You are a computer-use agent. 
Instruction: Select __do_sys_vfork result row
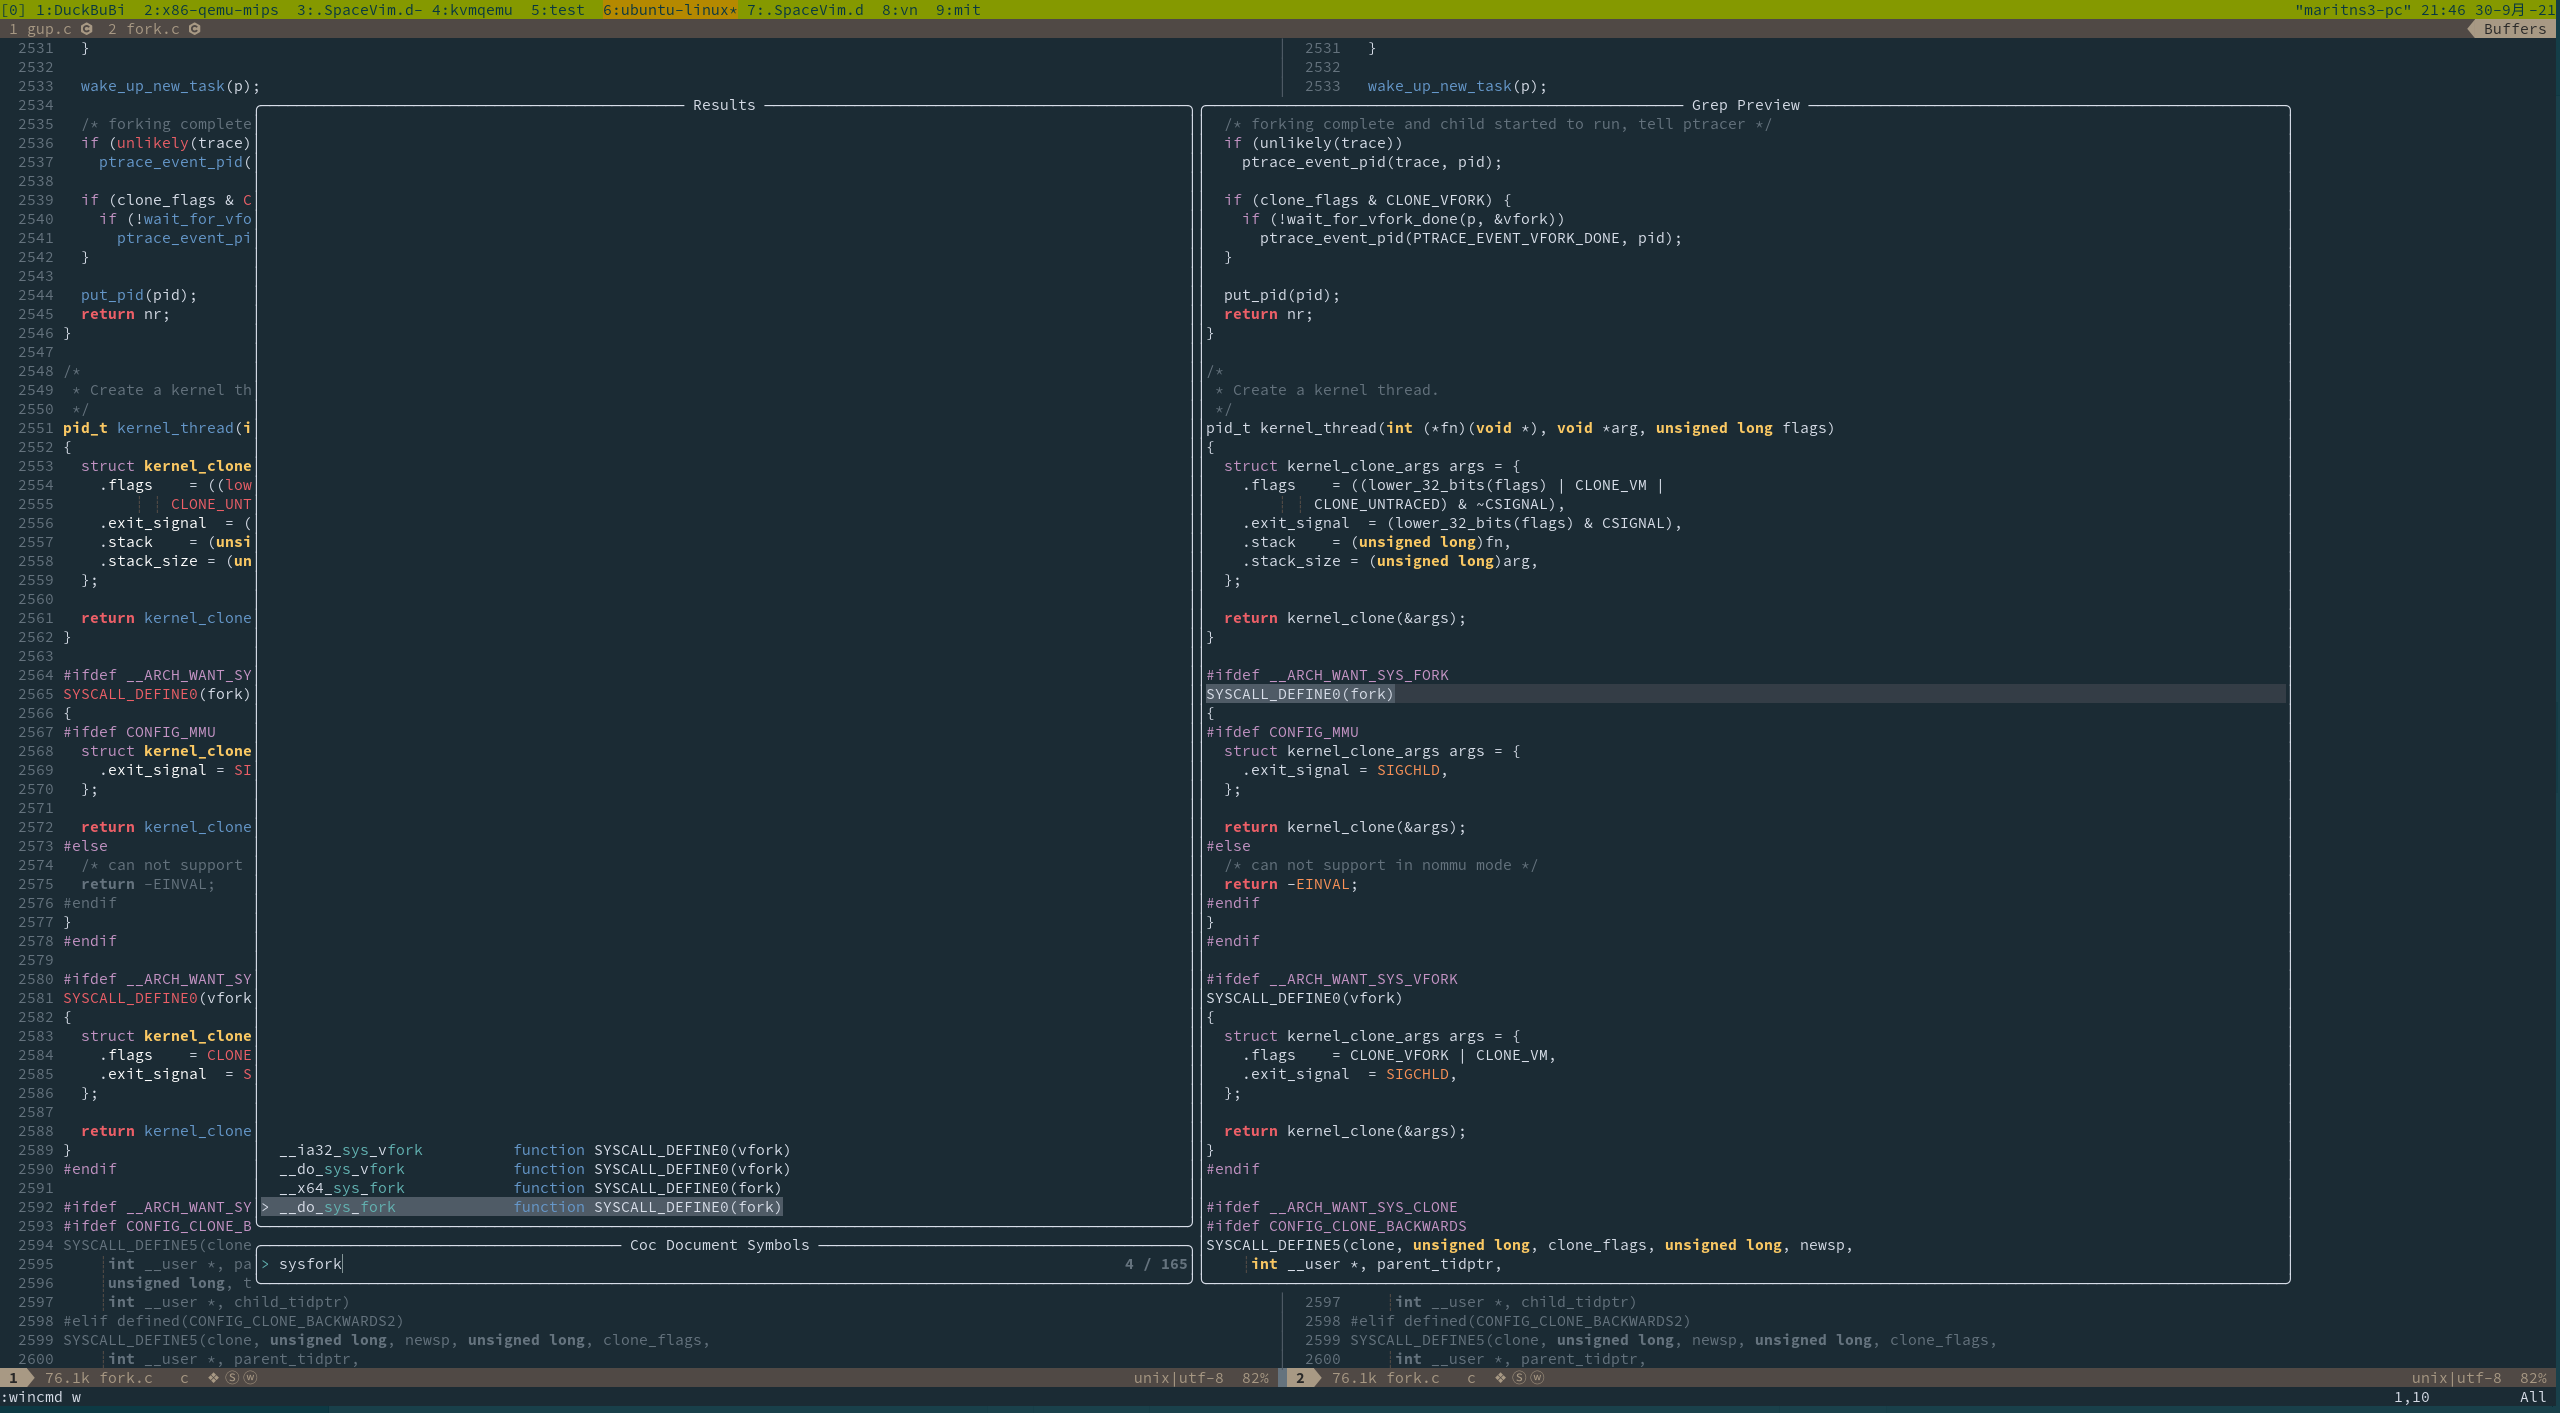535,1169
